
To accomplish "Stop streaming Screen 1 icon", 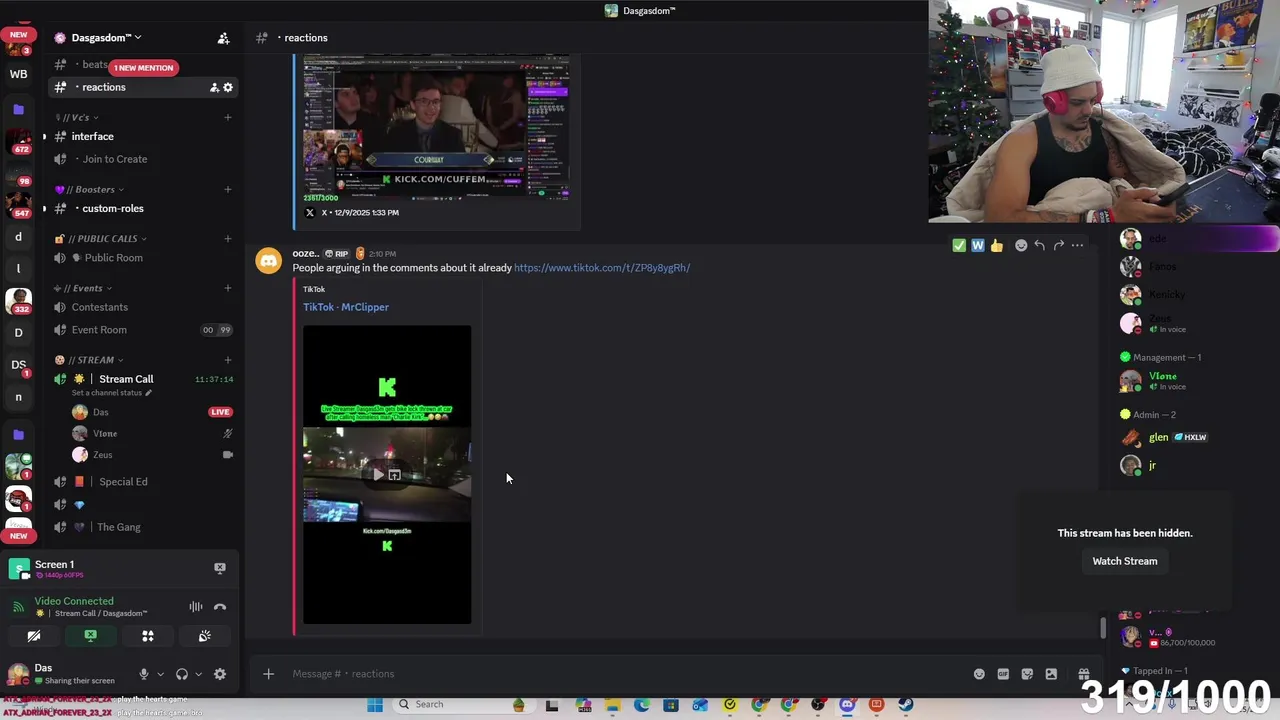I will (x=220, y=568).
